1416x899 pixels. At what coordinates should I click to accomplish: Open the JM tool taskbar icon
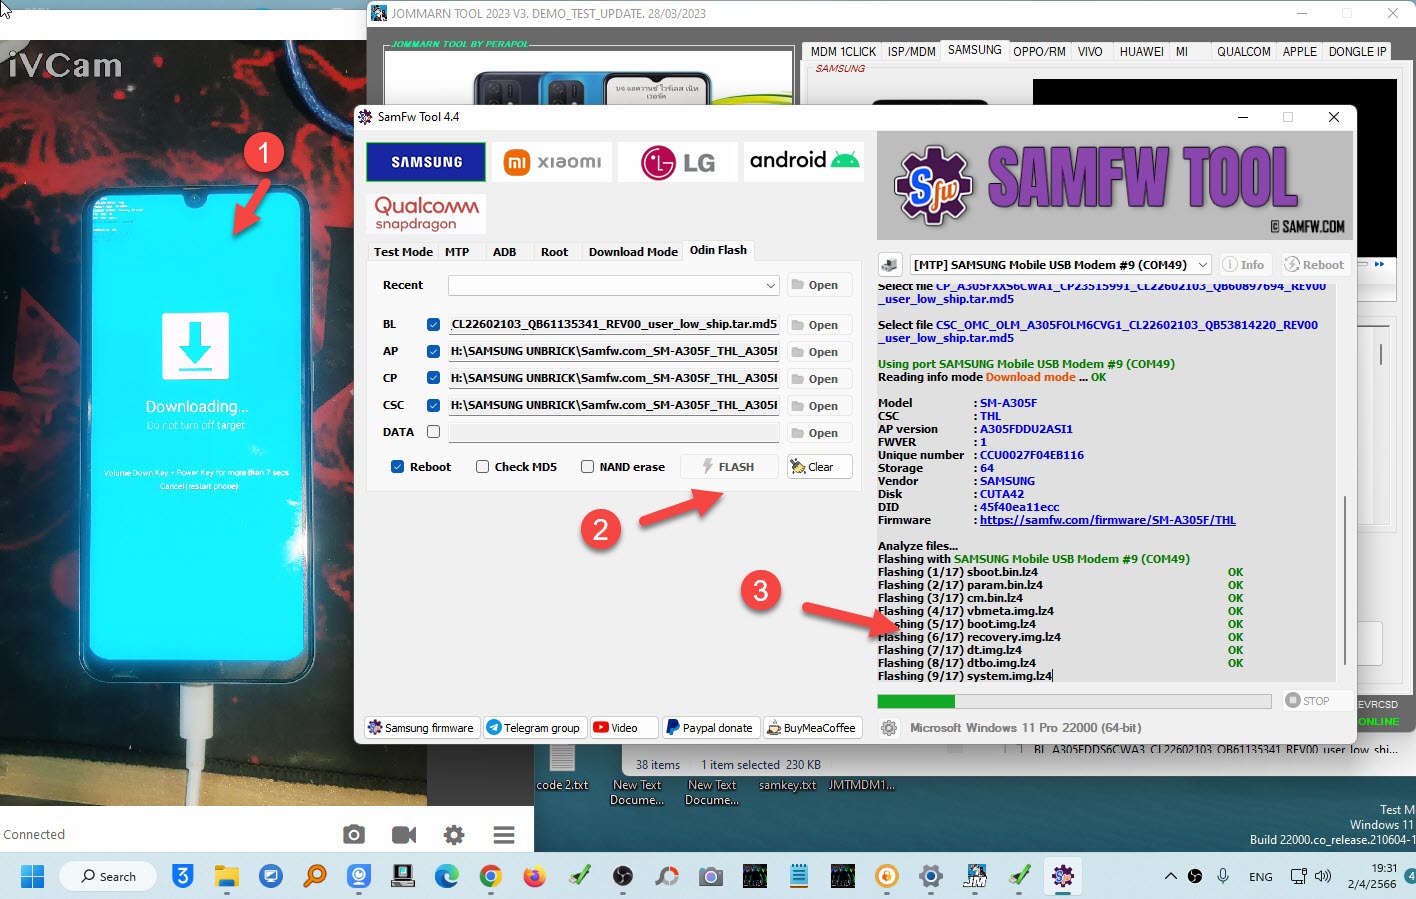pos(974,877)
